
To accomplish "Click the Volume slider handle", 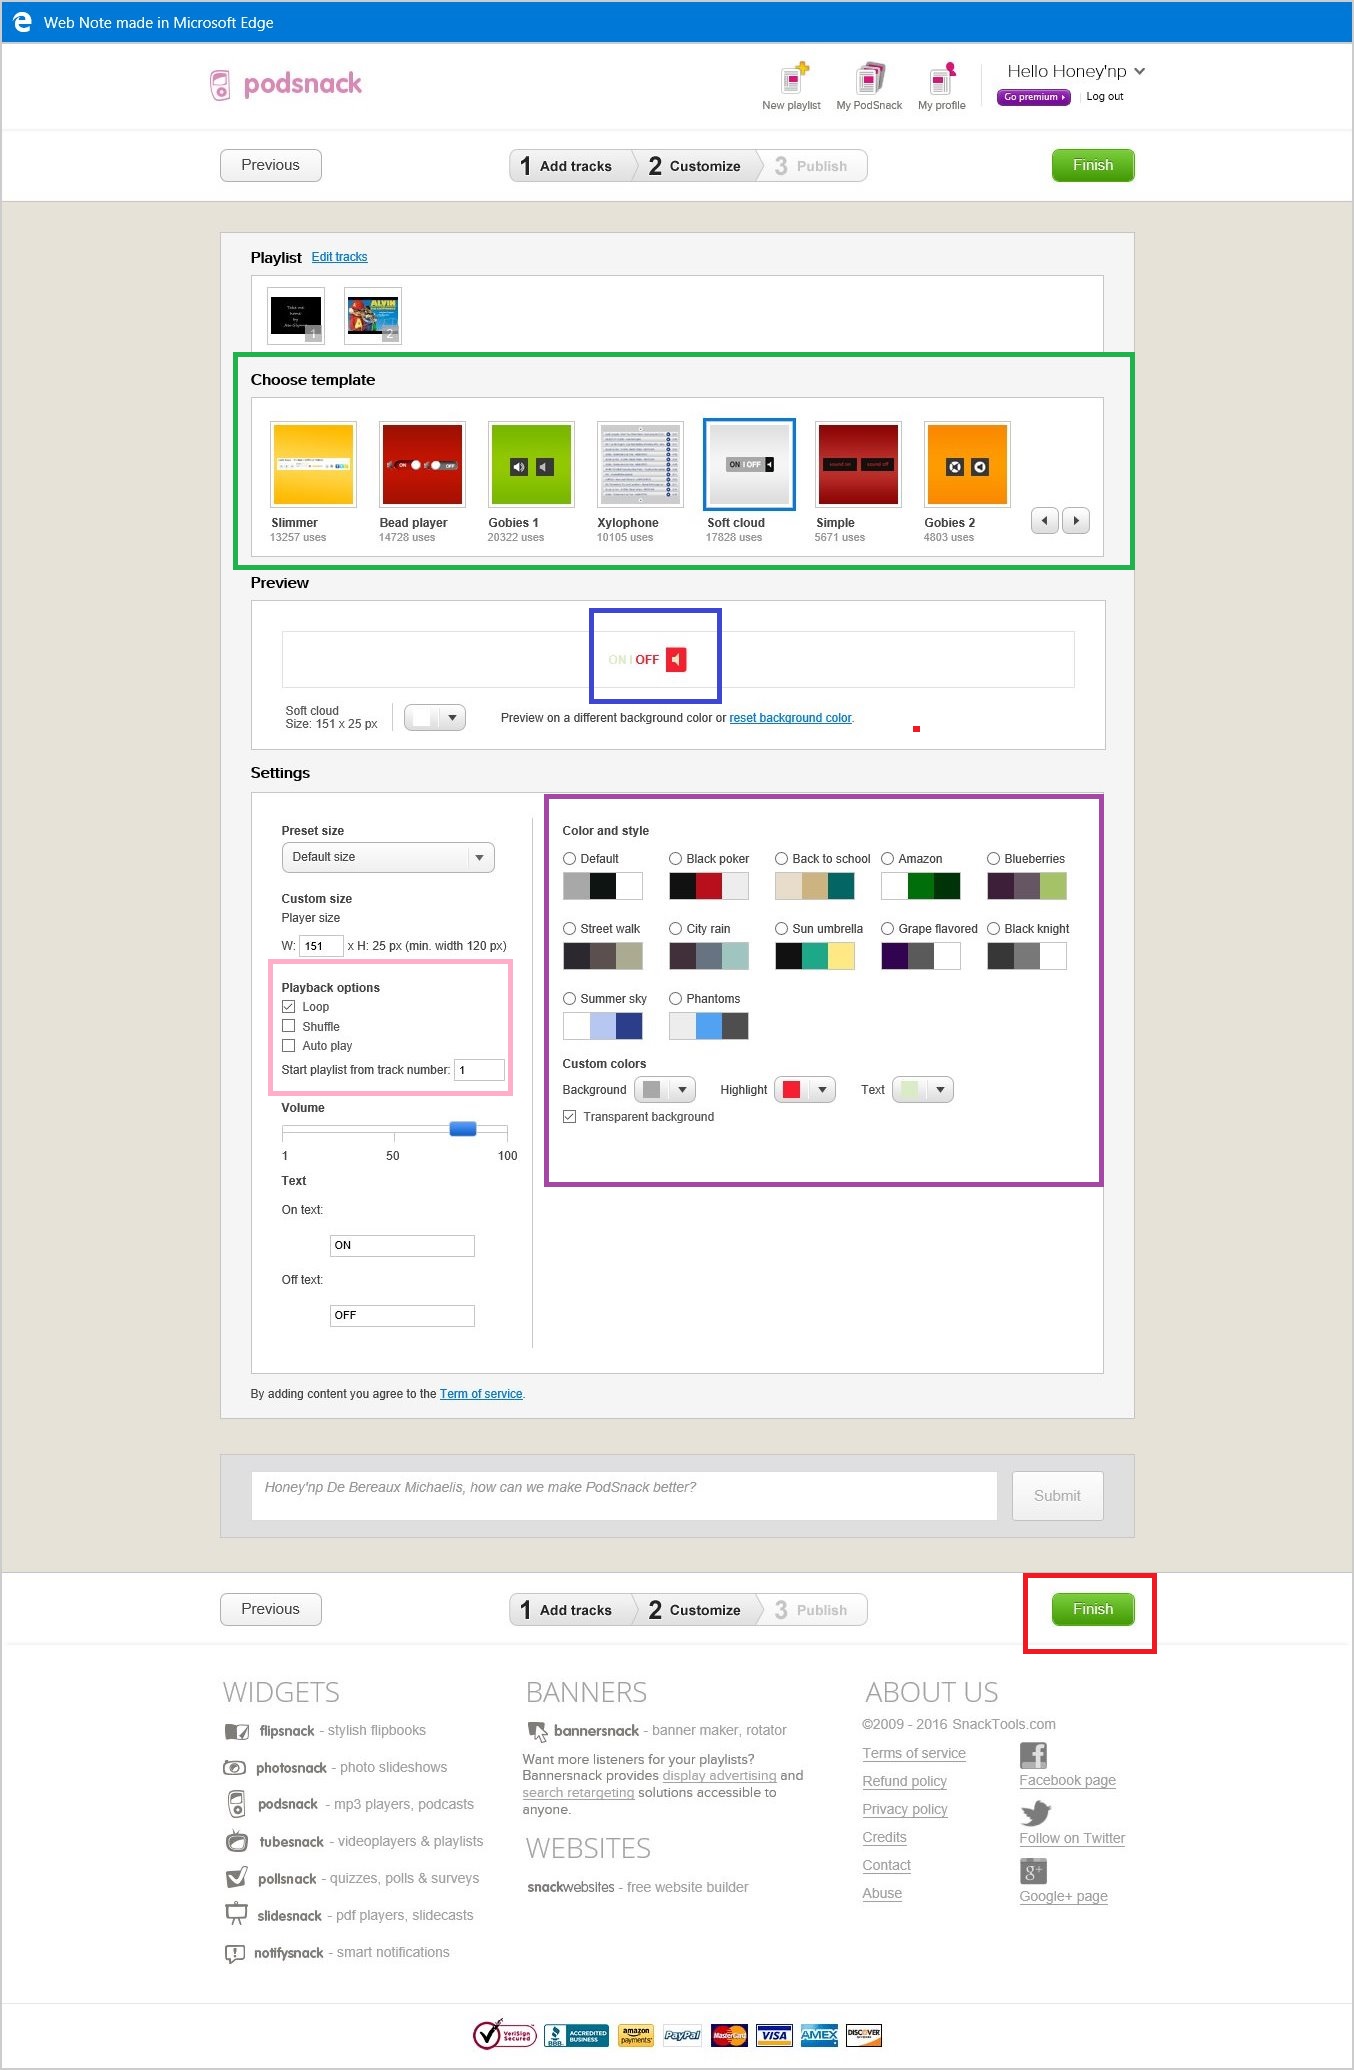I will point(463,1129).
